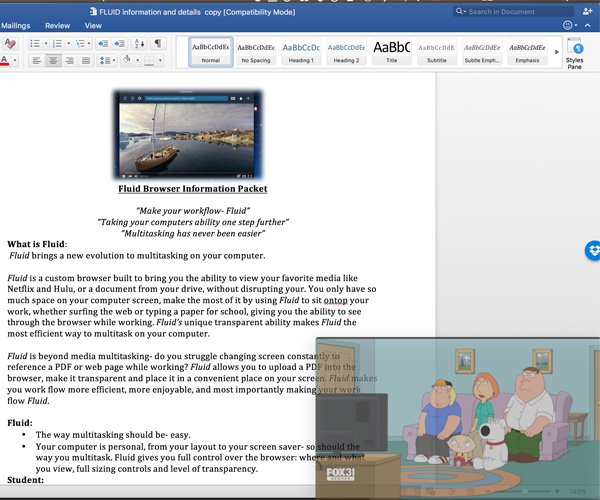Click the Fluid Browser Information Packet heading

pyautogui.click(x=192, y=189)
